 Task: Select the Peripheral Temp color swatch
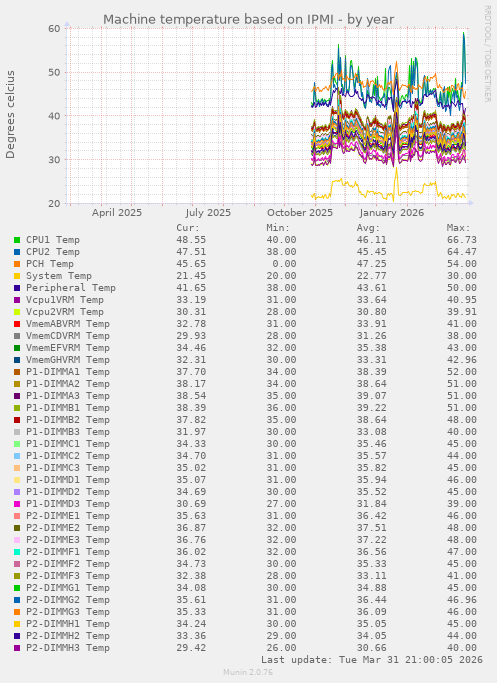[x=17, y=288]
